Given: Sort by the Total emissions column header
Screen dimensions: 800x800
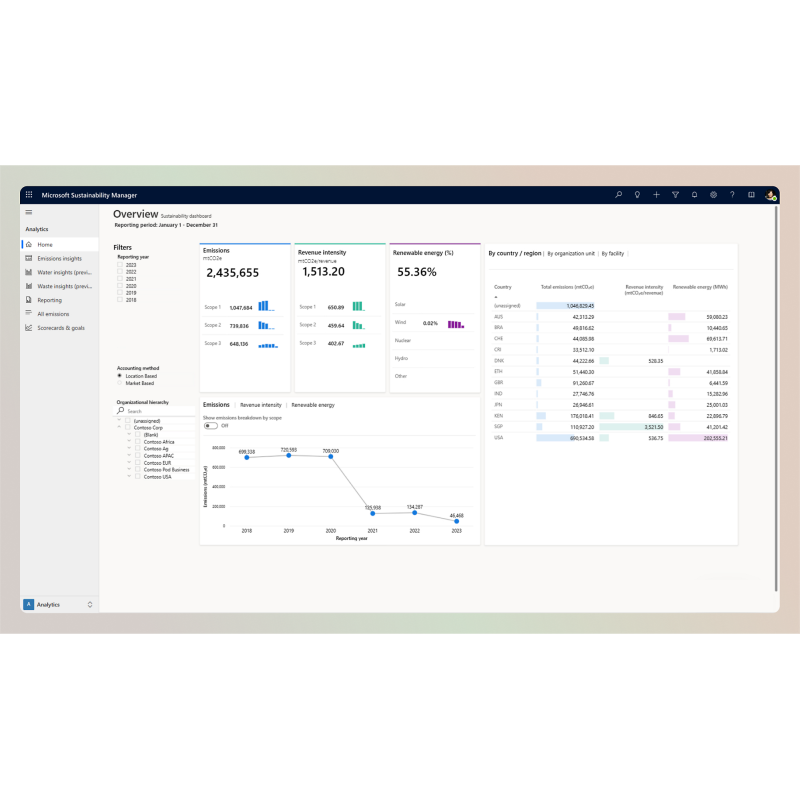Looking at the screenshot, I should click(567, 287).
